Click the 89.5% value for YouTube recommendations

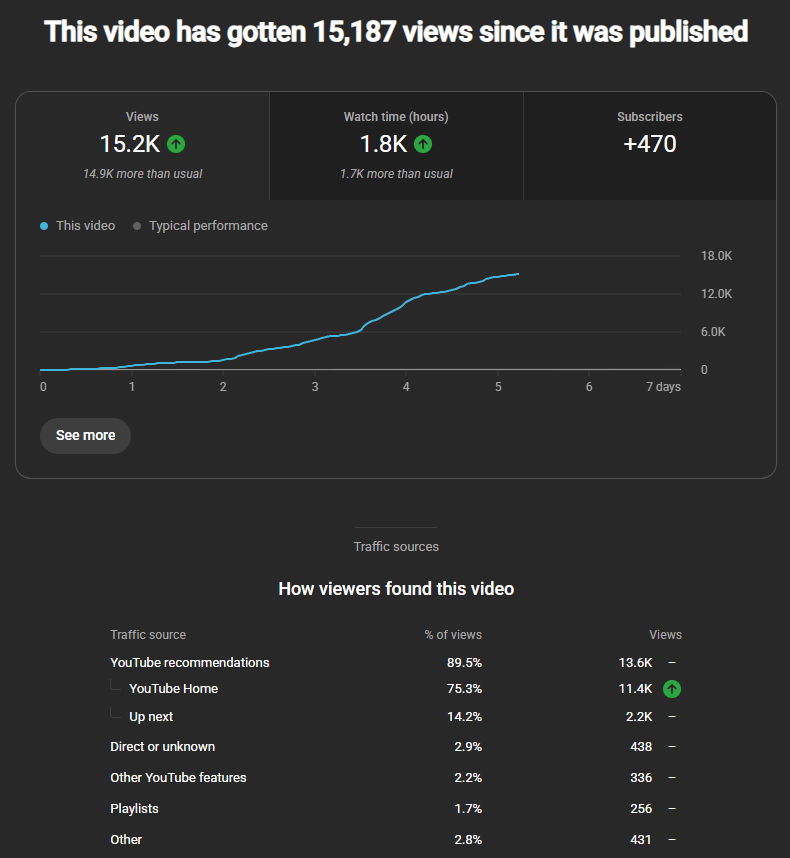pos(464,663)
